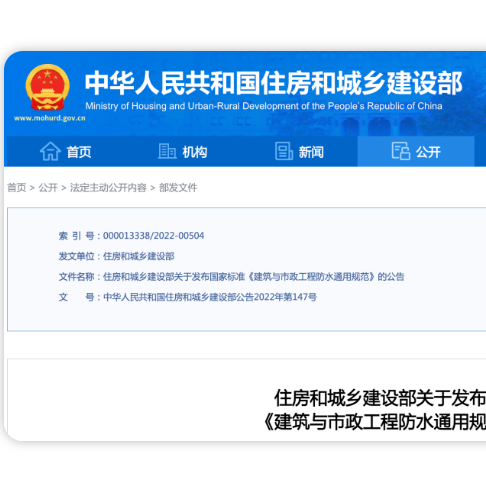This screenshot has width=486, height=486.
Task: Go to 首页 in breadcrumb trail
Action: [x=17, y=188]
